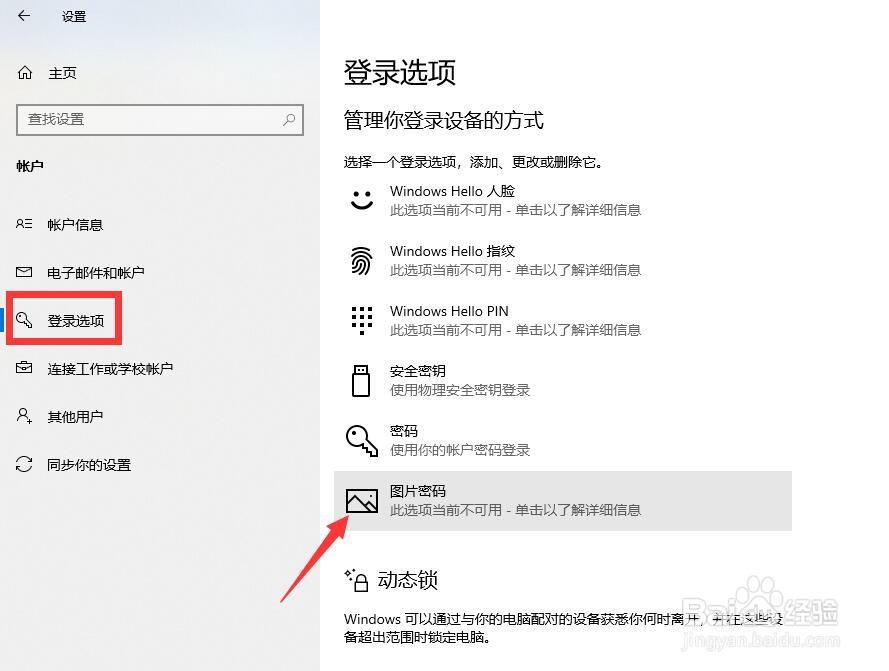Expand 密码 sign-in option
Screen dimensions: 889x671
pos(562,441)
